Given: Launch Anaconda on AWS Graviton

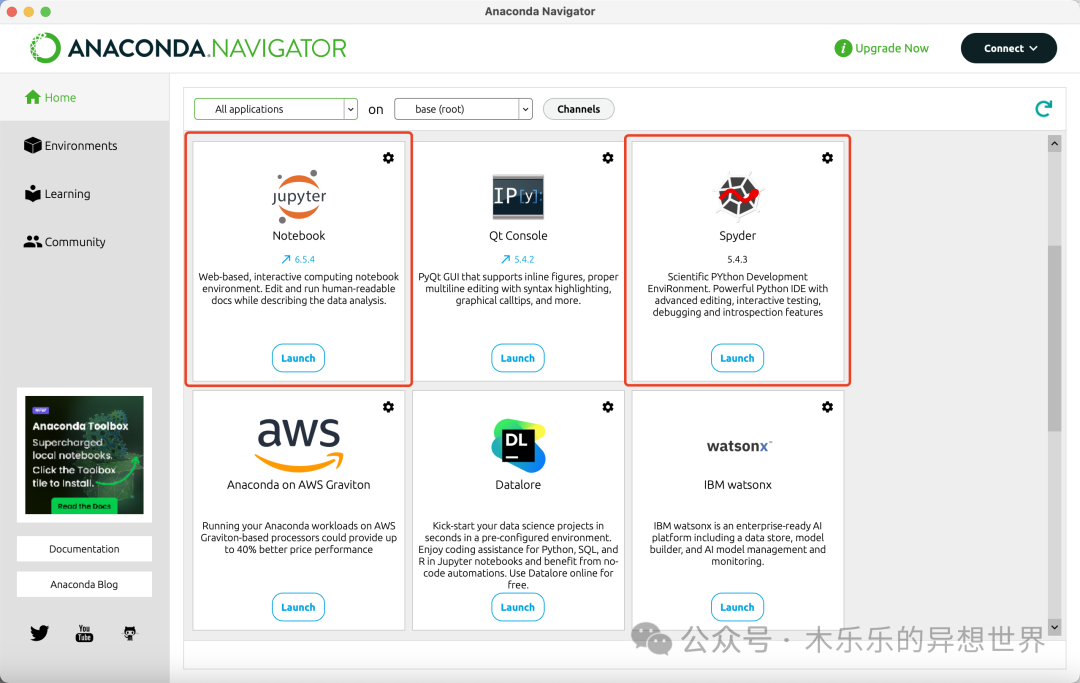Looking at the screenshot, I should pyautogui.click(x=298, y=607).
